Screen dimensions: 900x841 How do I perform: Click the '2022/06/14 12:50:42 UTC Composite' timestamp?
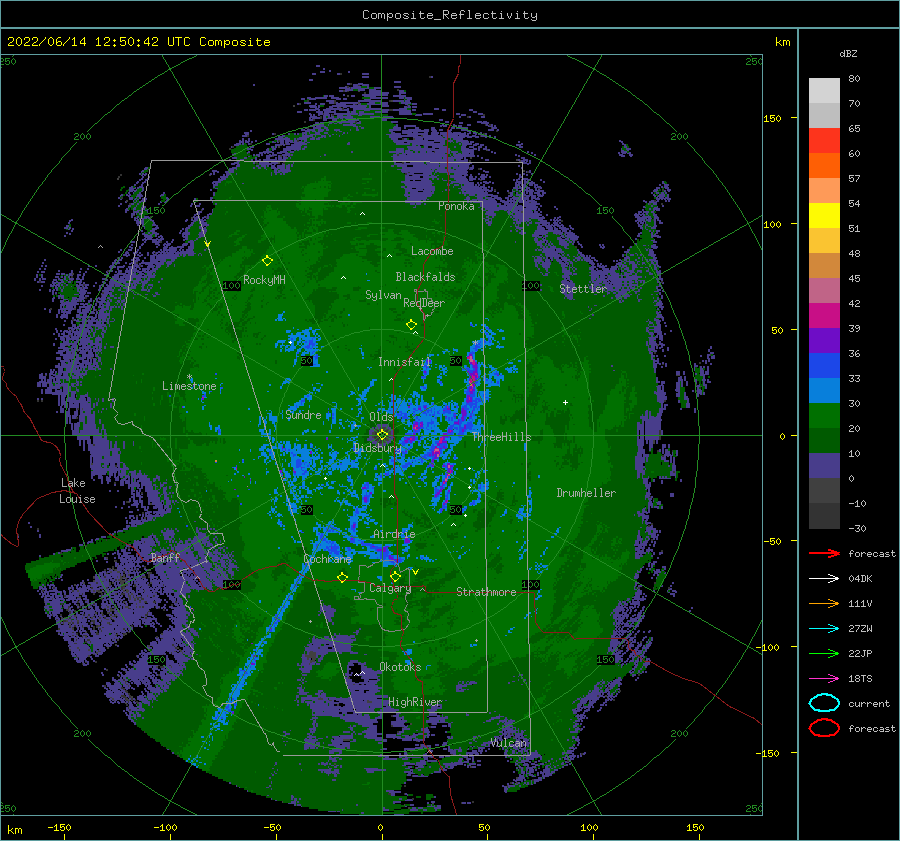138,42
